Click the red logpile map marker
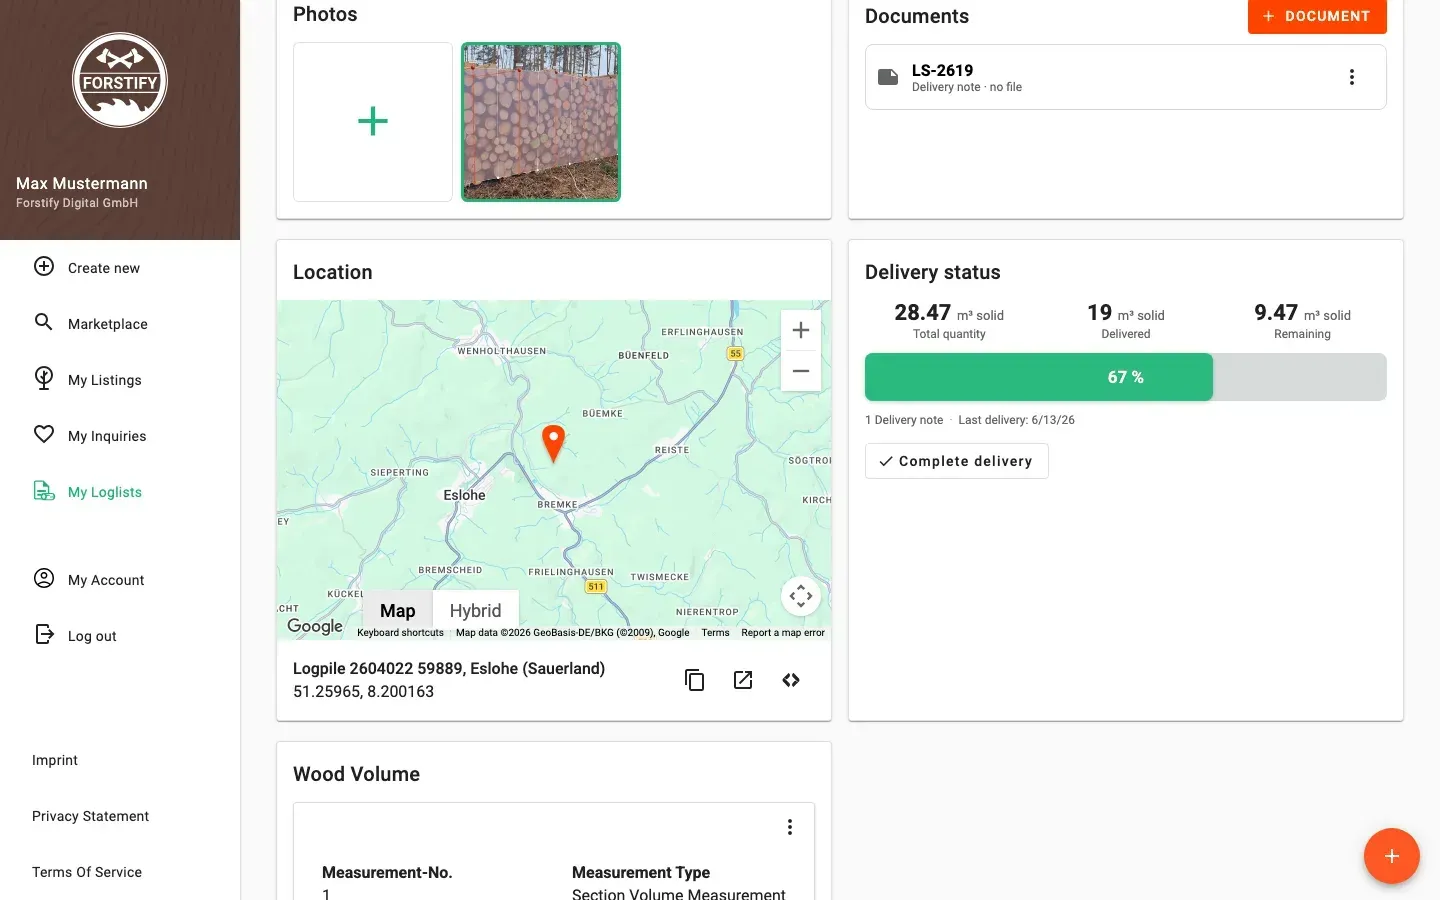Image resolution: width=1440 pixels, height=900 pixels. click(x=553, y=443)
